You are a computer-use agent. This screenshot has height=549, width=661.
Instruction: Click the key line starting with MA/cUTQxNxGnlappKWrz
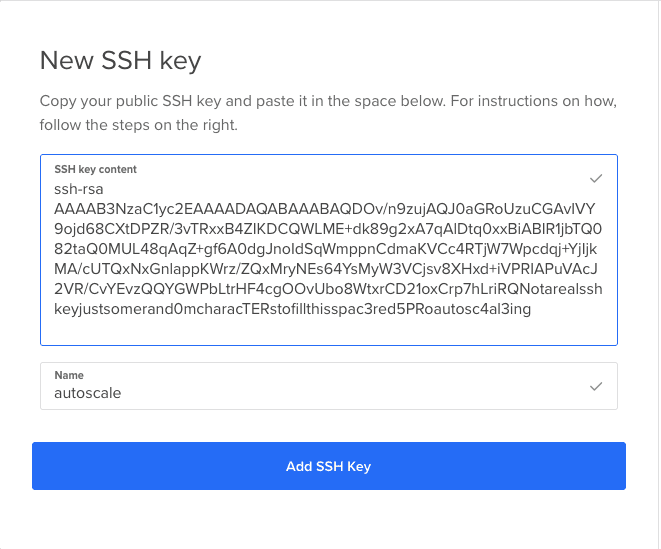tap(326, 269)
